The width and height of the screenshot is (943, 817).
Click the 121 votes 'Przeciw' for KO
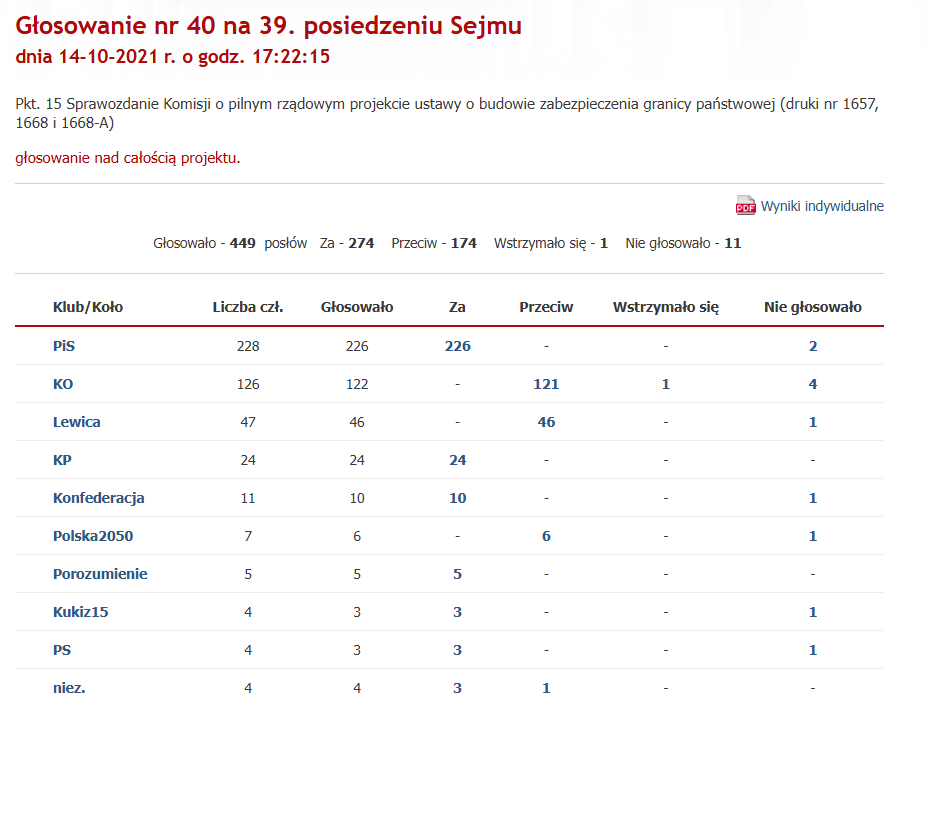point(546,383)
